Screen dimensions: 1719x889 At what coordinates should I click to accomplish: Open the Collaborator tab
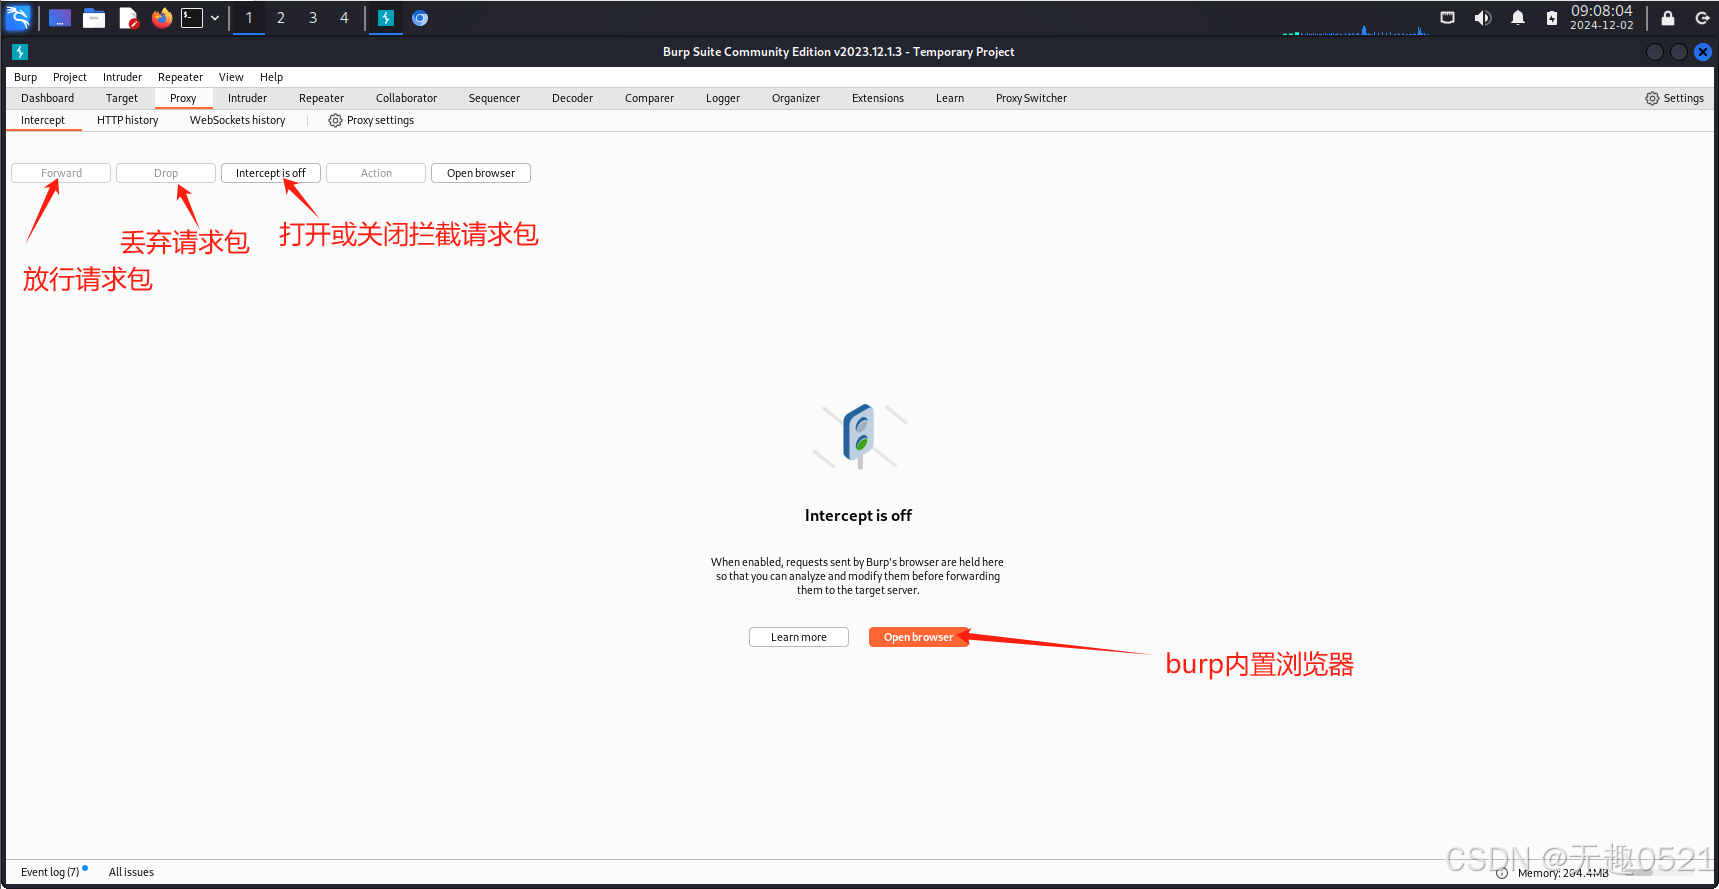click(407, 98)
